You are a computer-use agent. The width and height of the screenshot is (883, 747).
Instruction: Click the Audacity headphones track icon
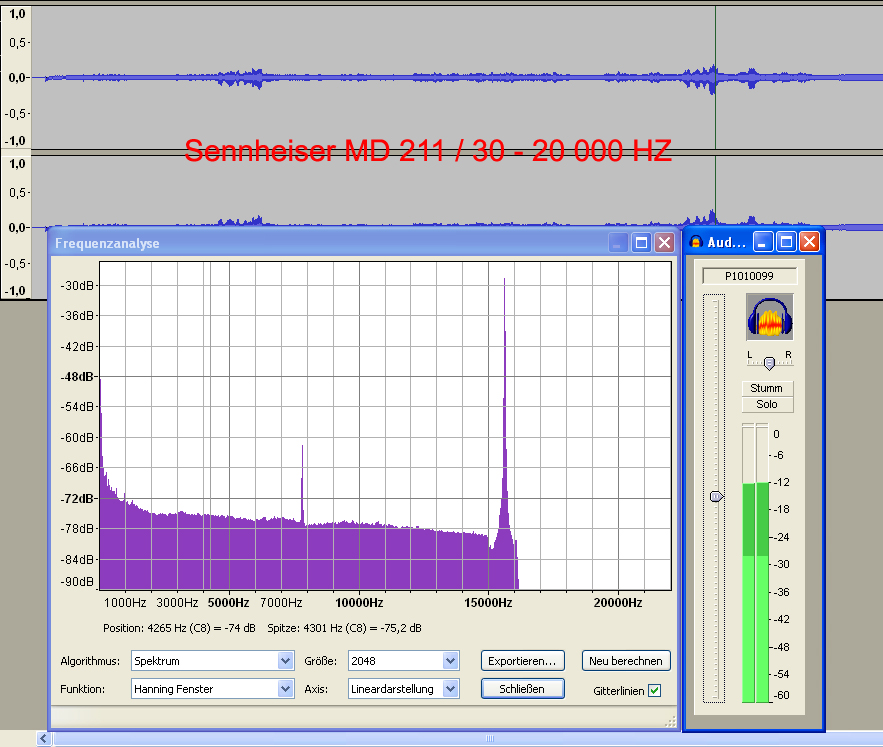pyautogui.click(x=769, y=318)
